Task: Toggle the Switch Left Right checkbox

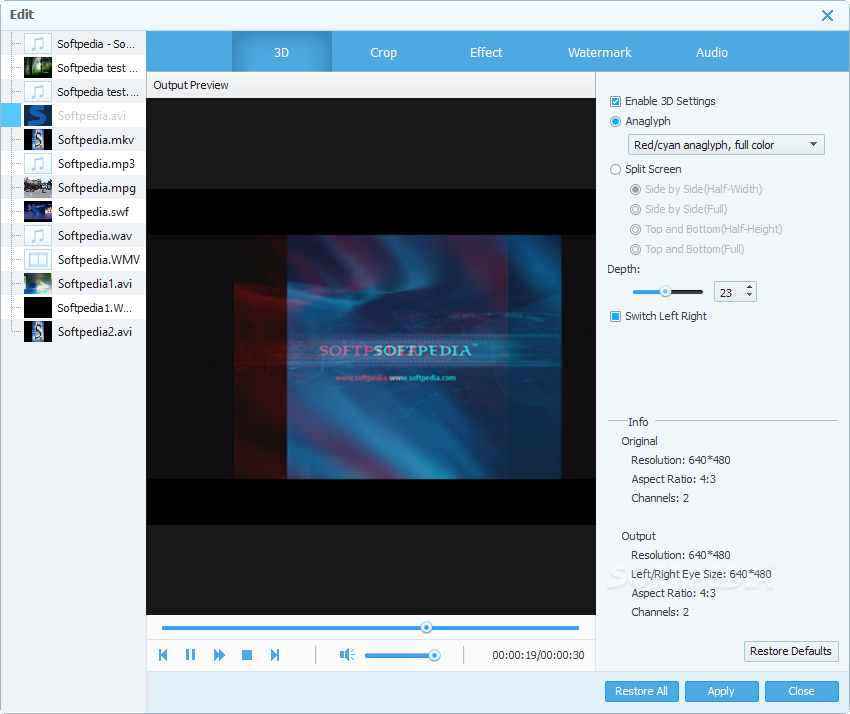Action: click(x=615, y=316)
